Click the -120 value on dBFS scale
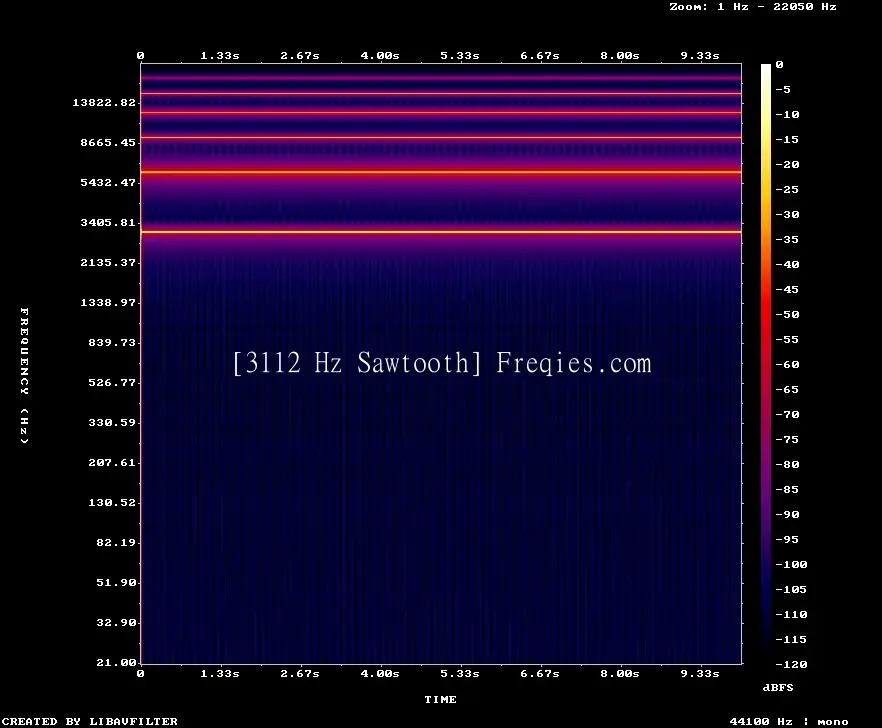 (791, 664)
